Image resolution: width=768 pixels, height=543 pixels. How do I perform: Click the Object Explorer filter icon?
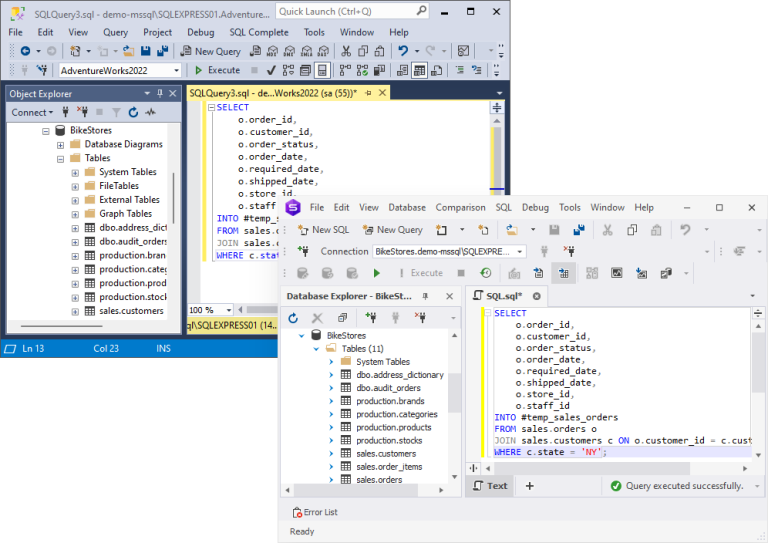[116, 113]
